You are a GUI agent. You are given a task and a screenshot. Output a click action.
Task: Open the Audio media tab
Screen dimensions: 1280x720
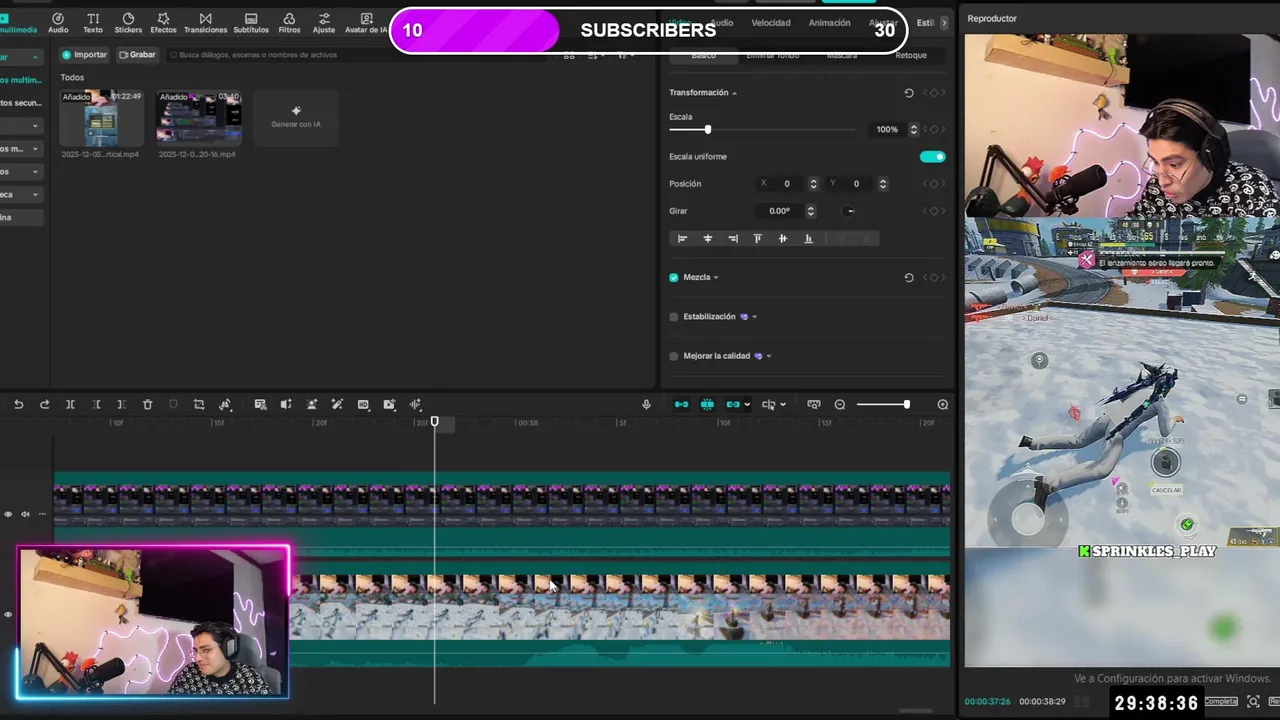click(58, 23)
